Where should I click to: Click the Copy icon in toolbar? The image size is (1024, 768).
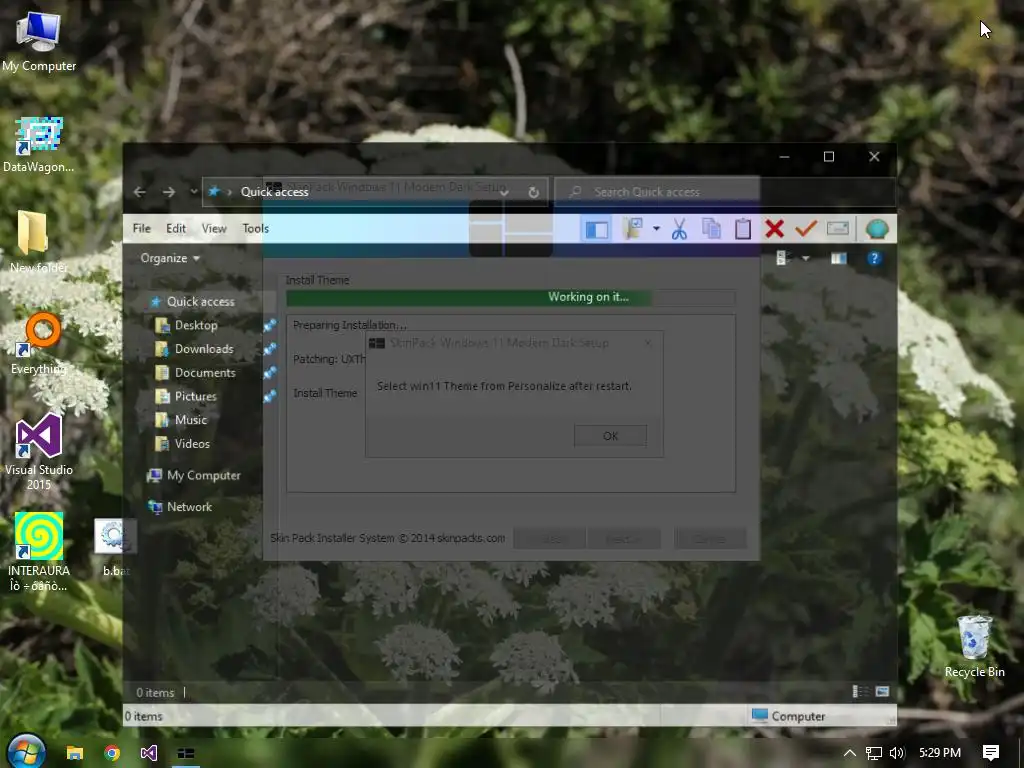tap(711, 229)
